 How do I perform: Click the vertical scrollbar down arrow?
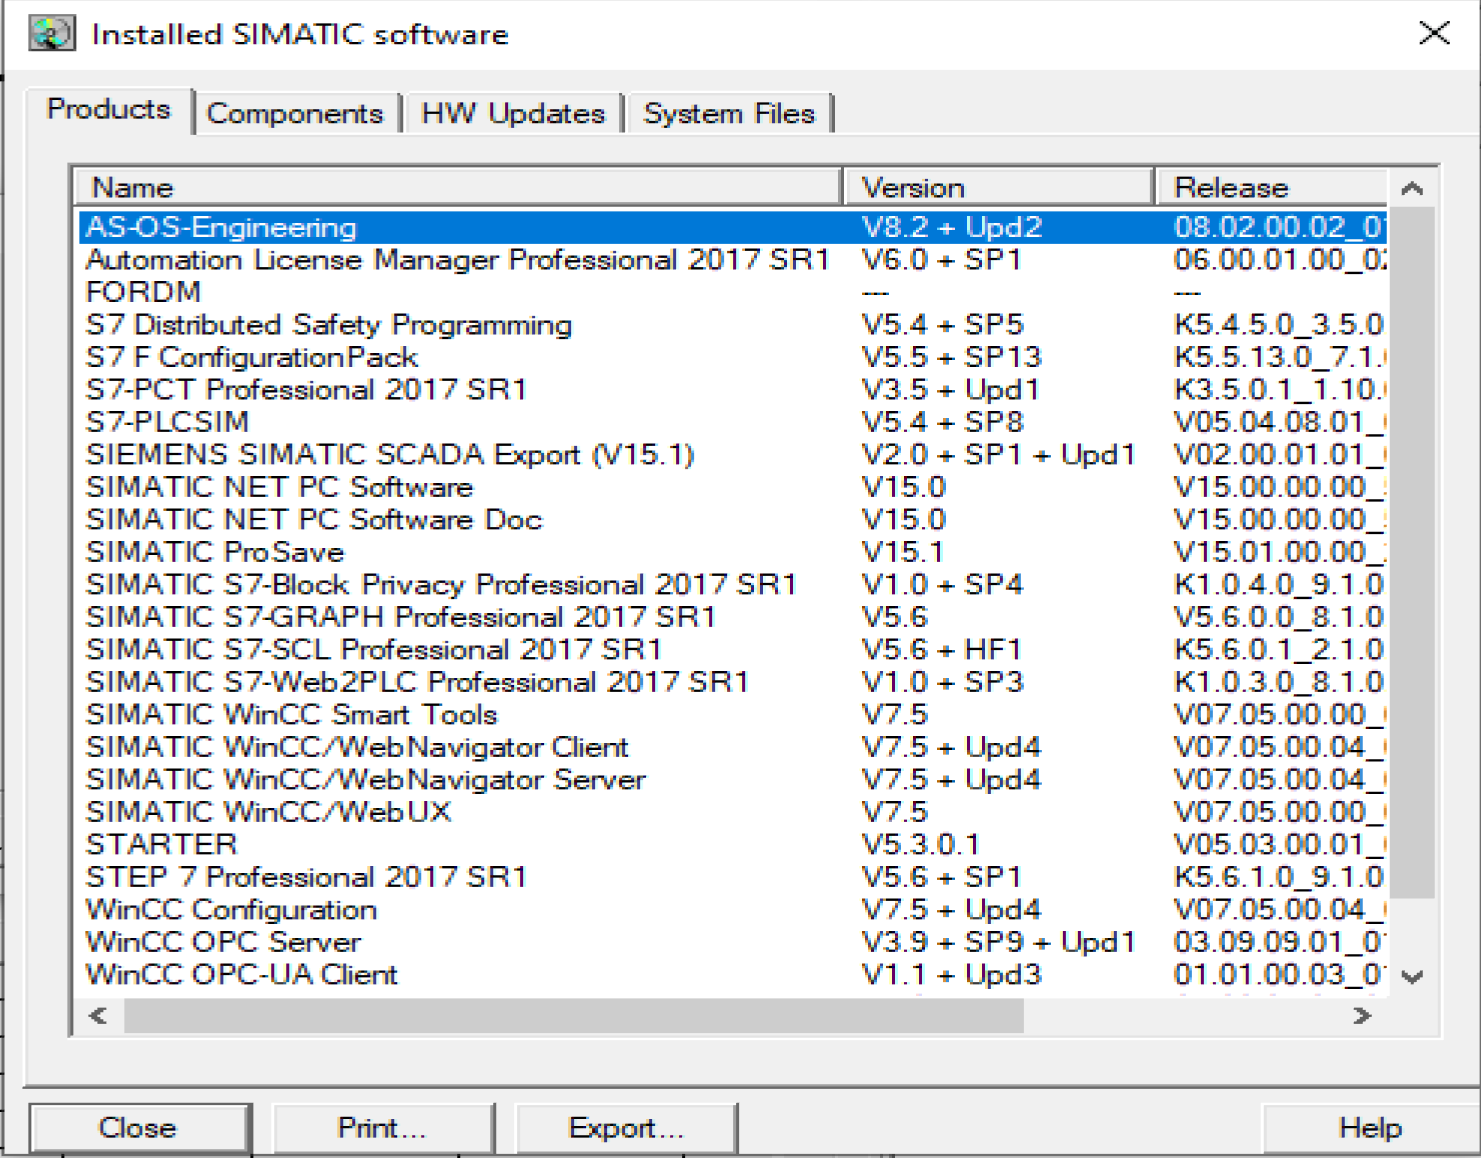[x=1412, y=977]
